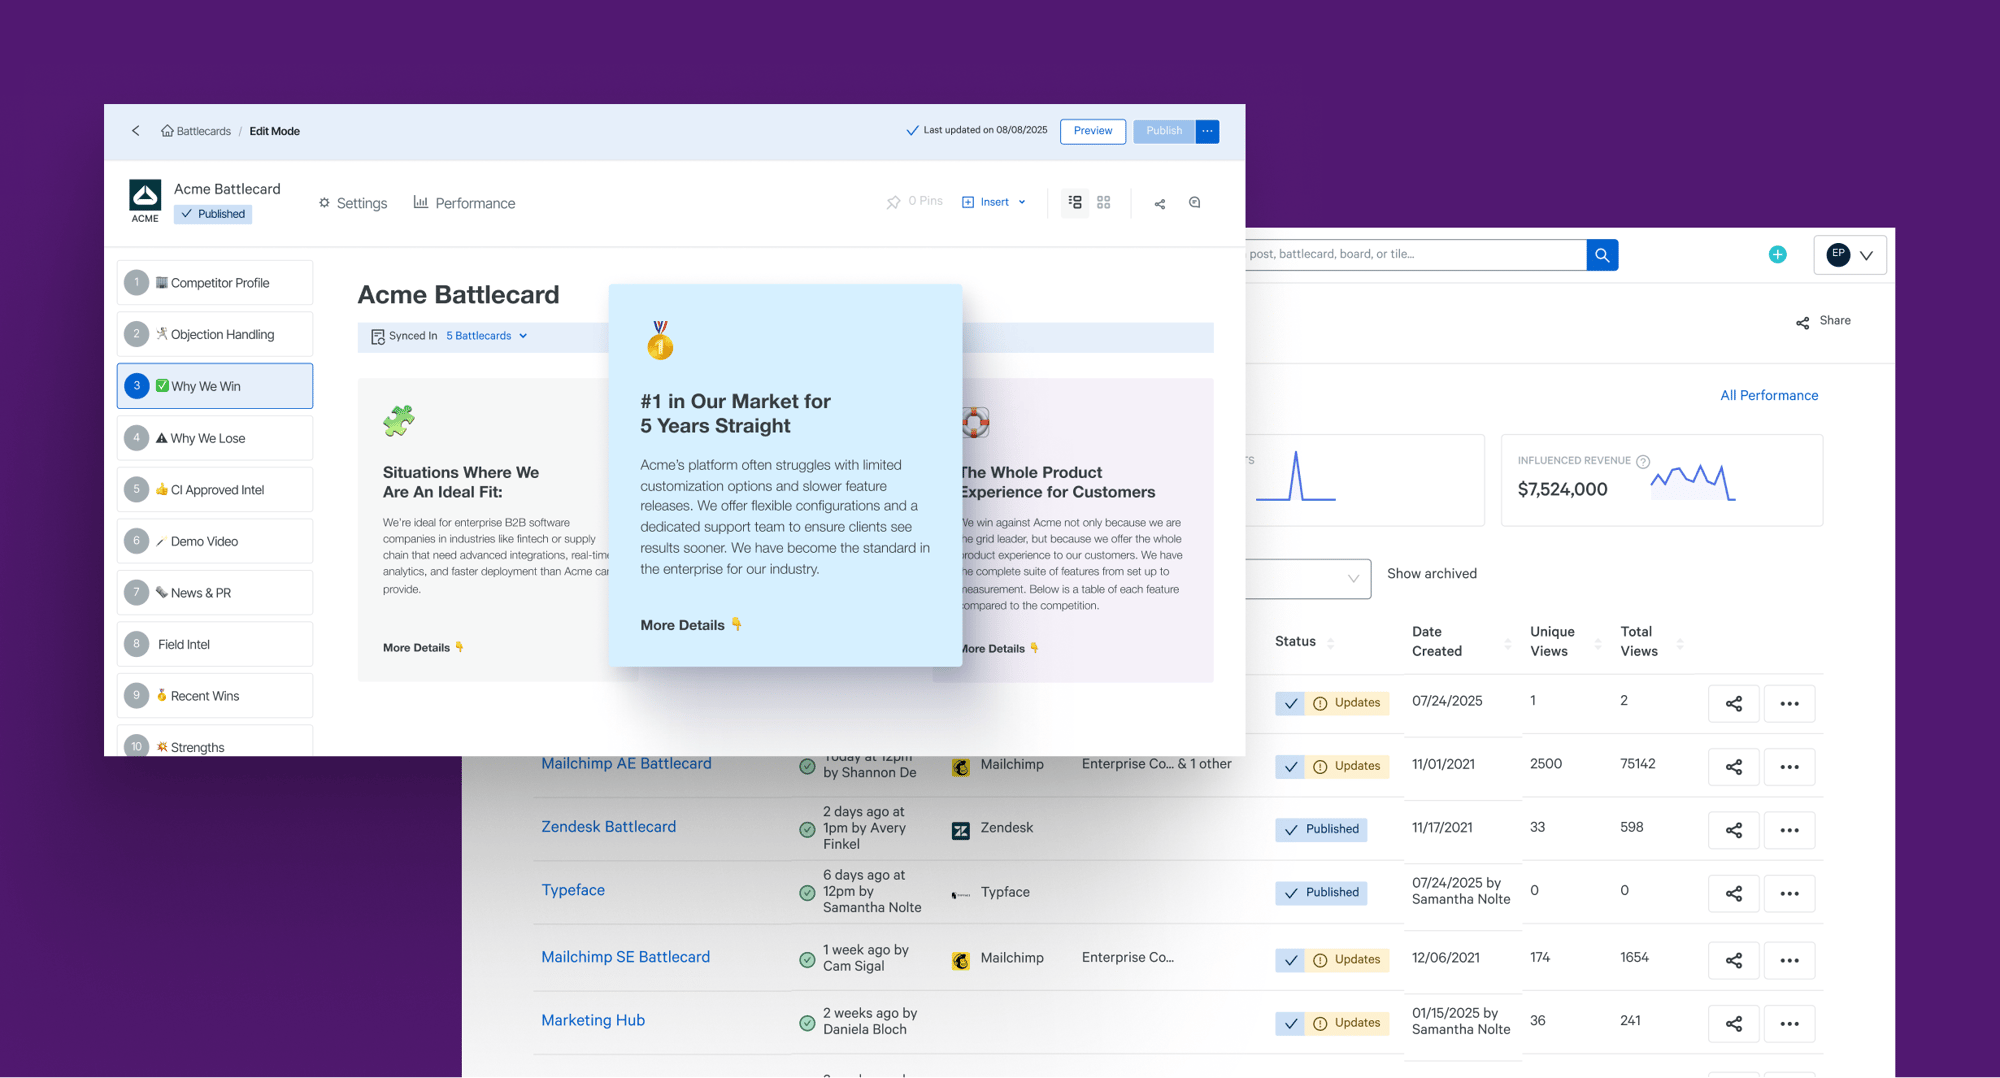The height and width of the screenshot is (1078, 2000).
Task: Click the Preview button
Action: [x=1092, y=131]
